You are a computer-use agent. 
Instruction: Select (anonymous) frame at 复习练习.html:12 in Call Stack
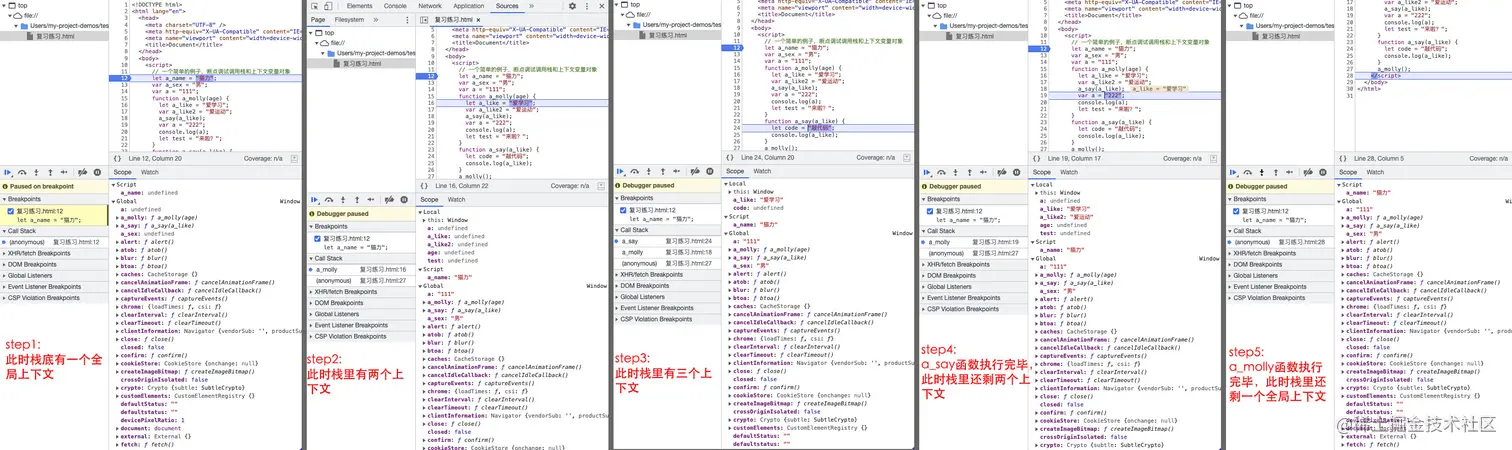54,242
